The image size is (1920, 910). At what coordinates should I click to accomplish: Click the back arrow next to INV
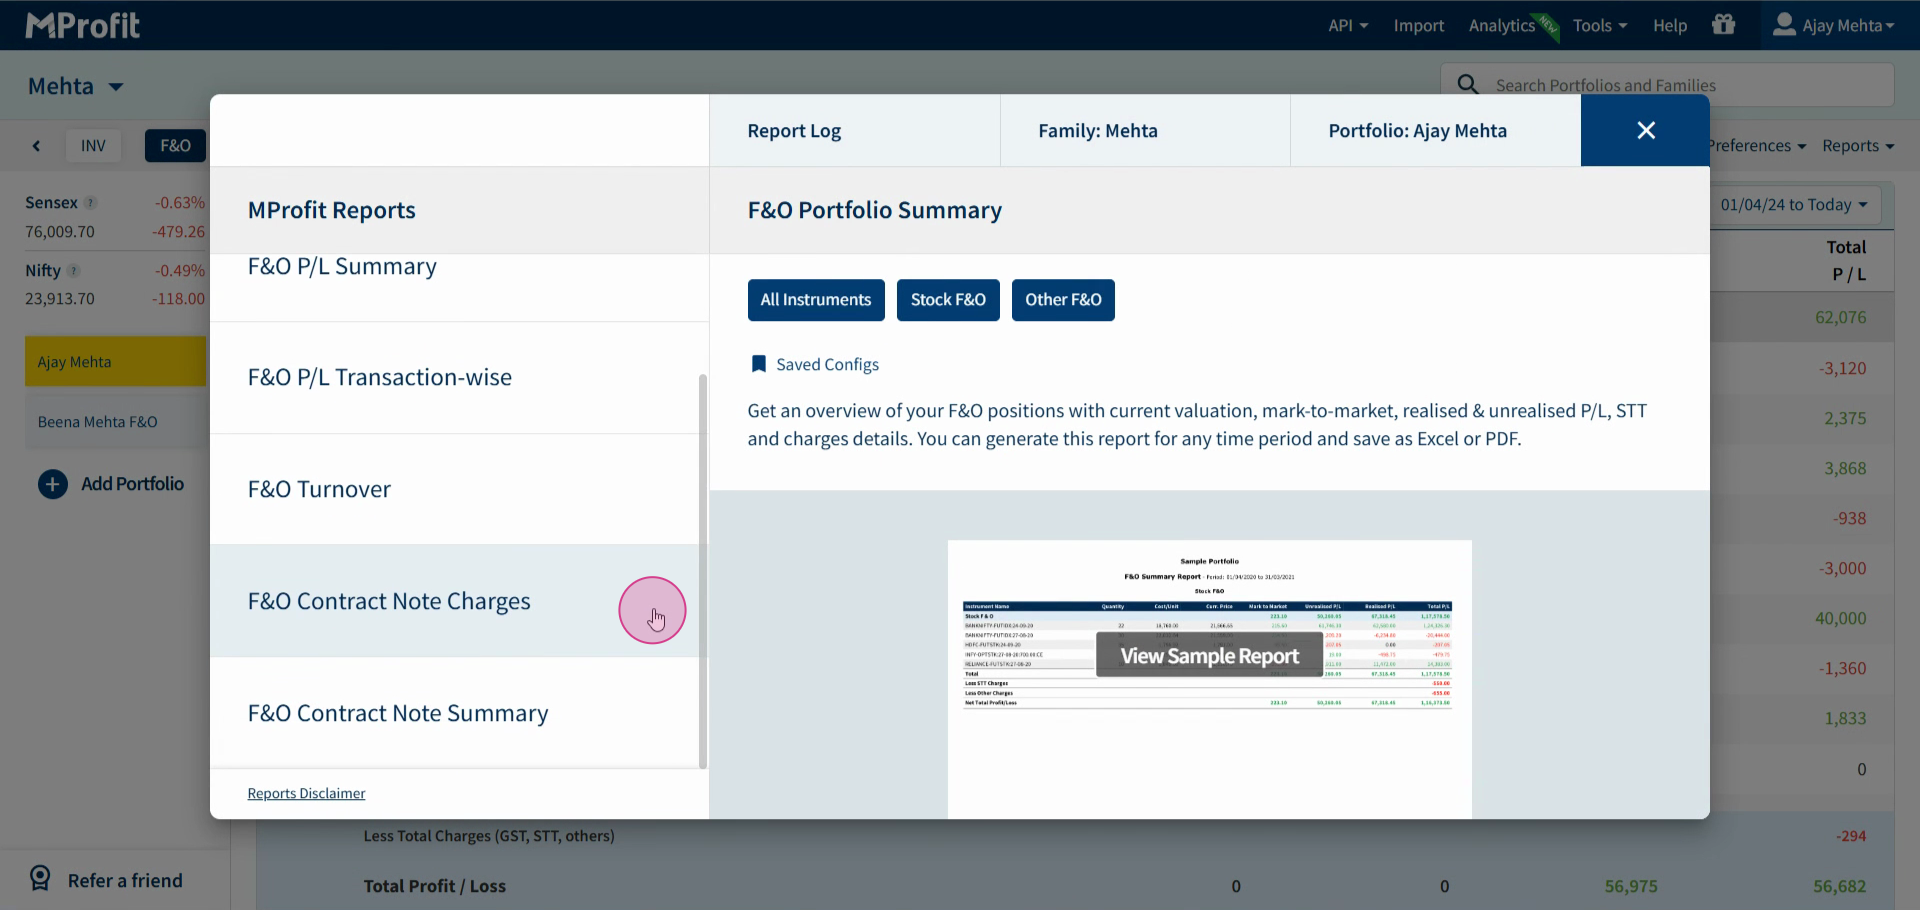(x=37, y=146)
